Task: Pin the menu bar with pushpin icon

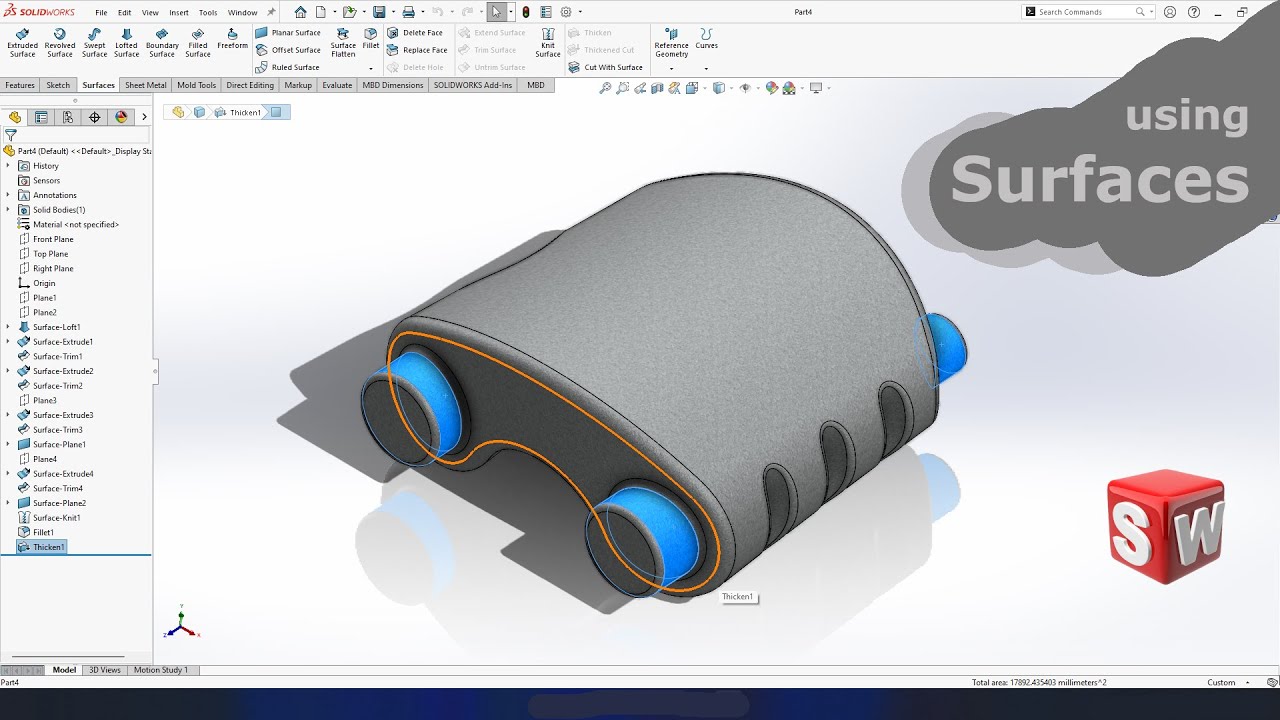Action: point(271,12)
